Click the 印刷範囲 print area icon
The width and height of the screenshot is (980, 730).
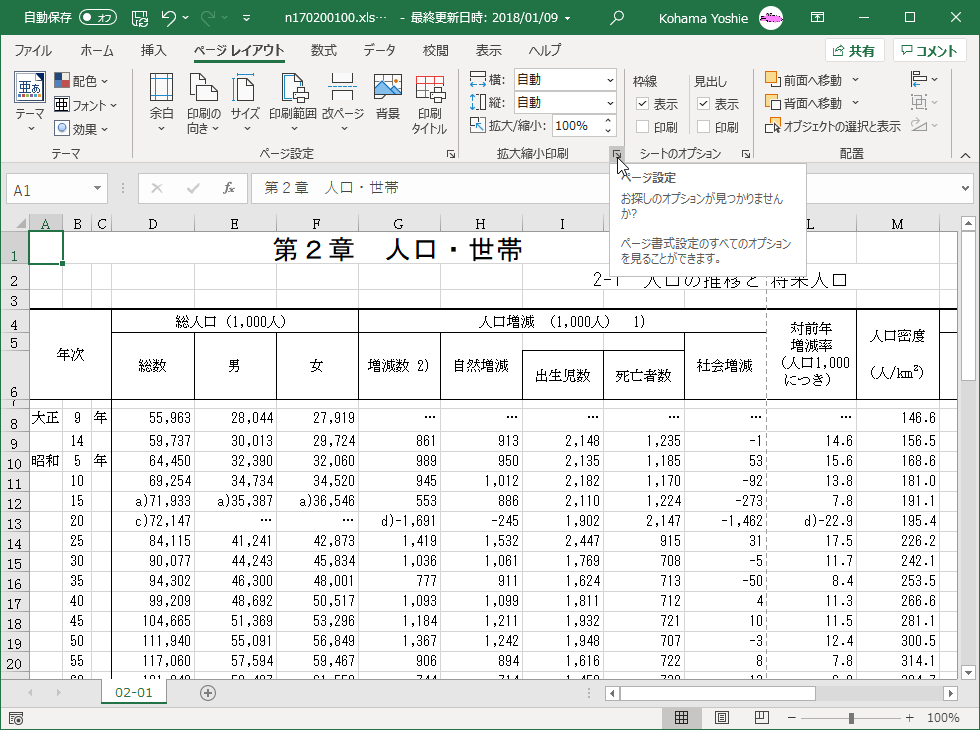tap(292, 88)
